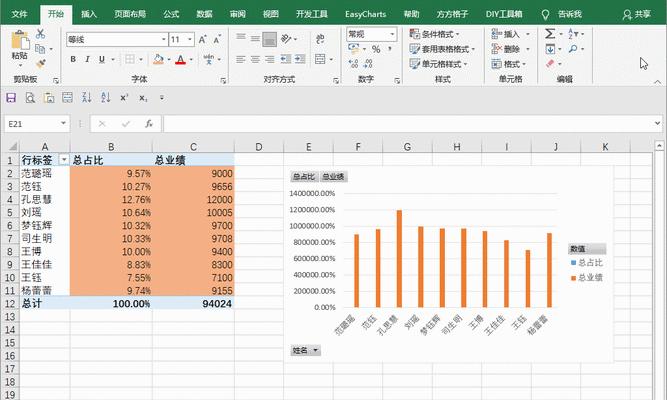Switch to the 插入 tab
This screenshot has width=667, height=400.
click(x=89, y=14)
